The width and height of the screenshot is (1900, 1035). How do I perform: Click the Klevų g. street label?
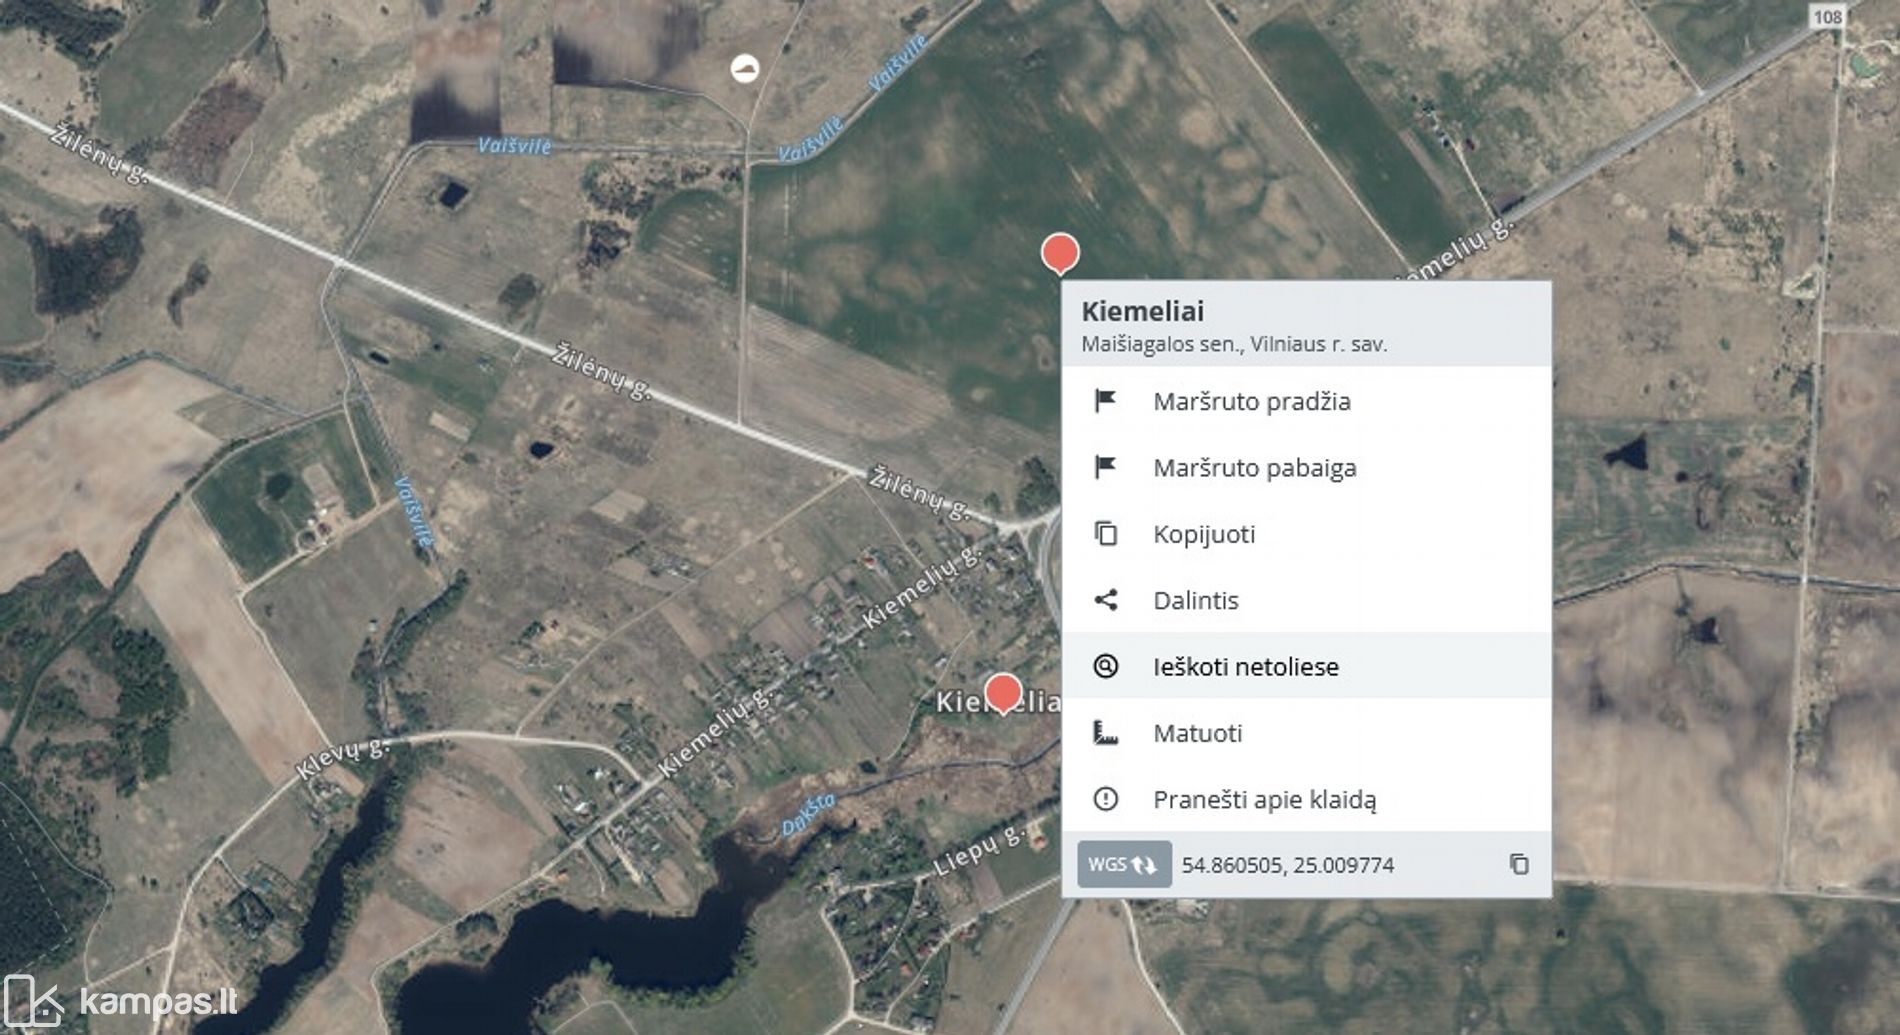pos(343,757)
